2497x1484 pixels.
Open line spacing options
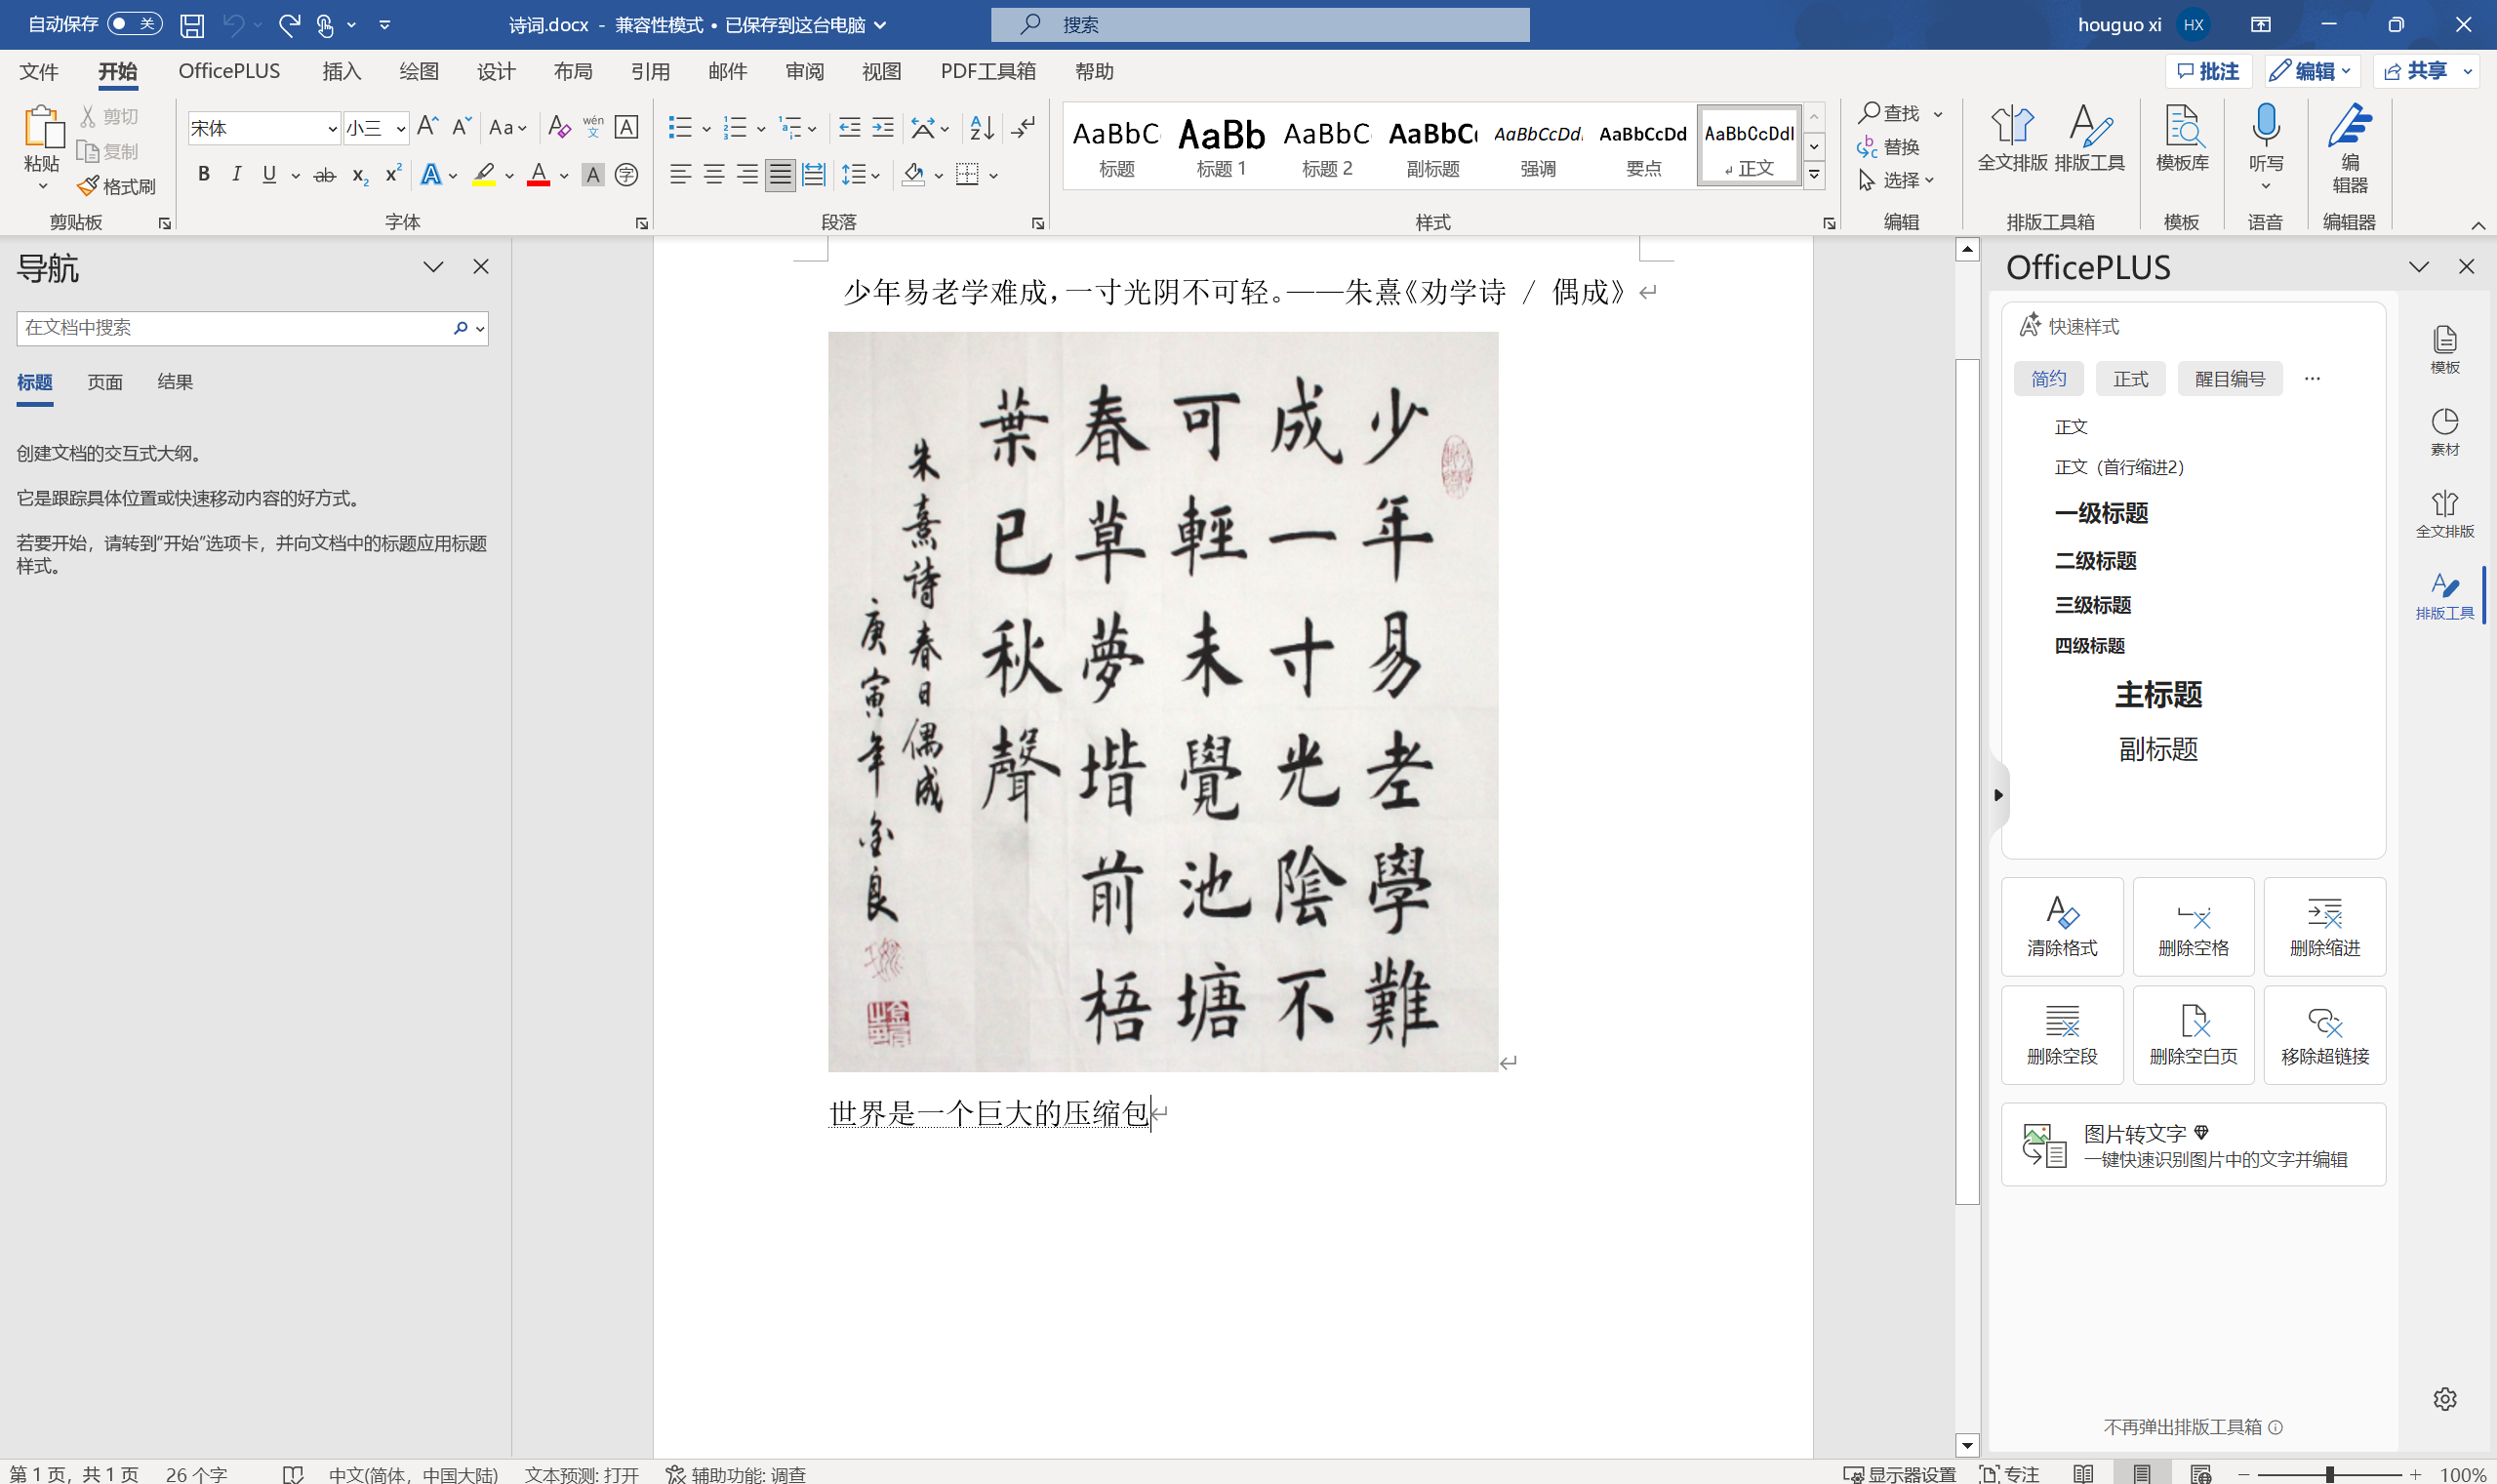(860, 175)
